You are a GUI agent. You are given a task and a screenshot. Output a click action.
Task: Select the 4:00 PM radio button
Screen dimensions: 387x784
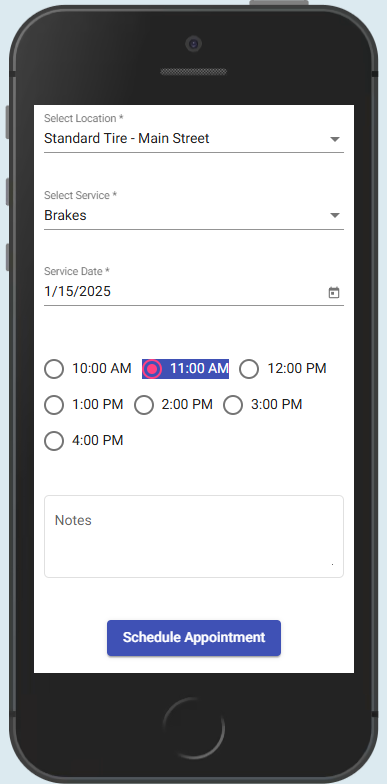pos(54,441)
